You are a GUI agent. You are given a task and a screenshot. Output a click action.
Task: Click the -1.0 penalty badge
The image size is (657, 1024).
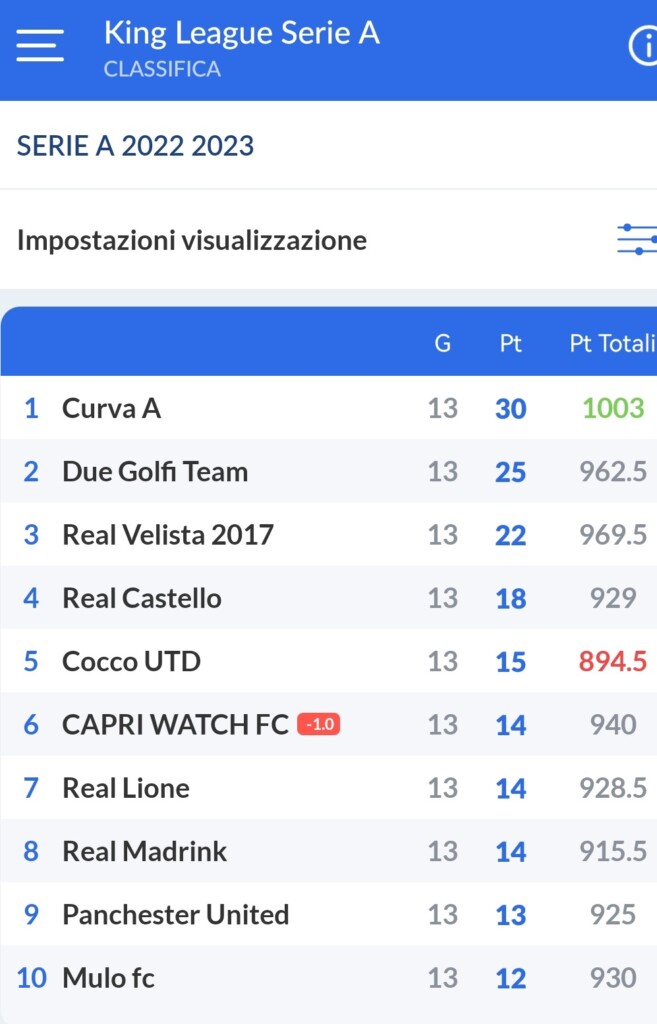(x=318, y=724)
